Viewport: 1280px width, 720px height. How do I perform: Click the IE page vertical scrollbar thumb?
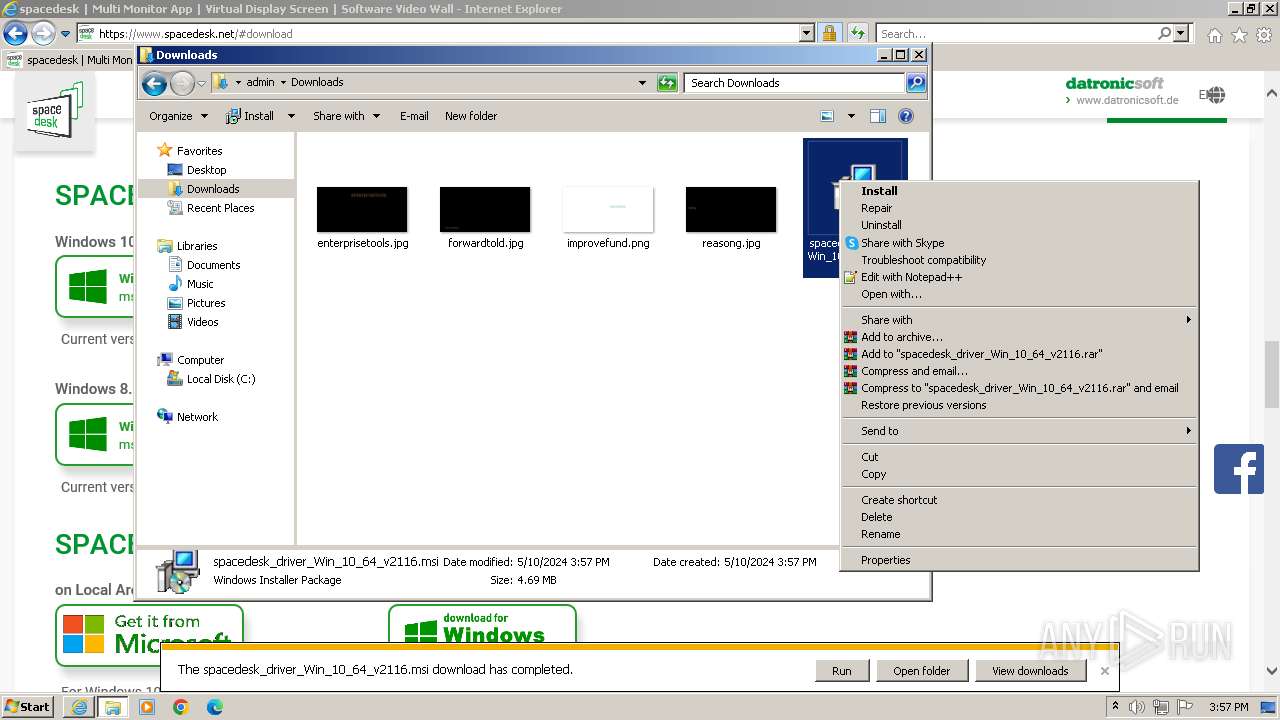coord(1271,375)
